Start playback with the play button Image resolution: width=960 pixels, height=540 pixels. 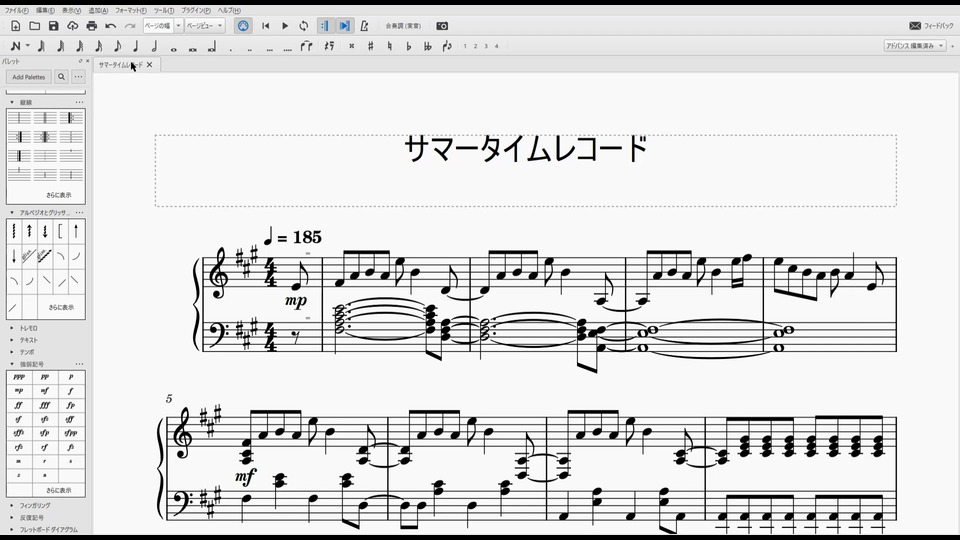point(285,26)
